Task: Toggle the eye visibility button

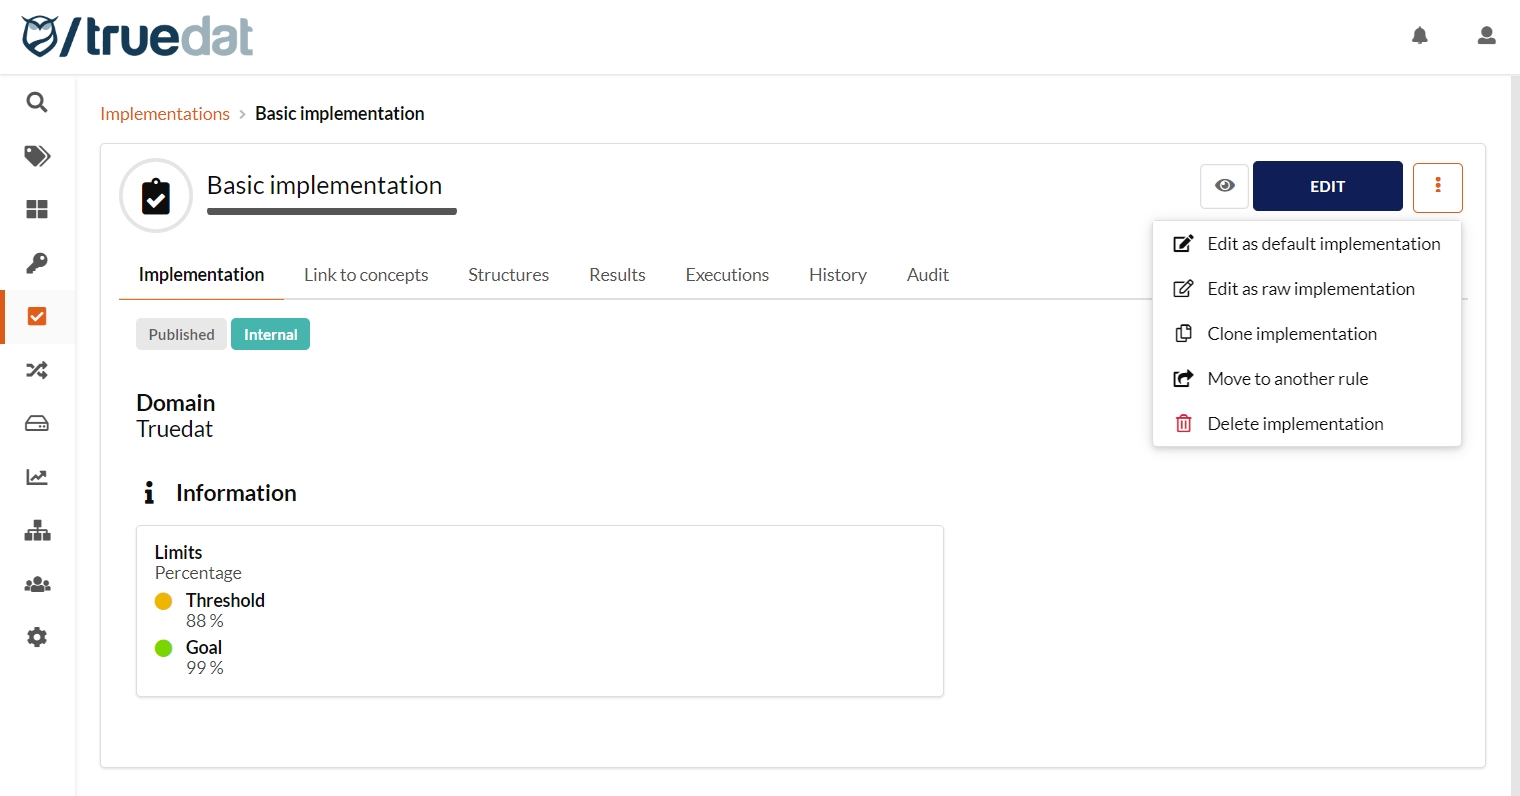Action: click(x=1224, y=186)
